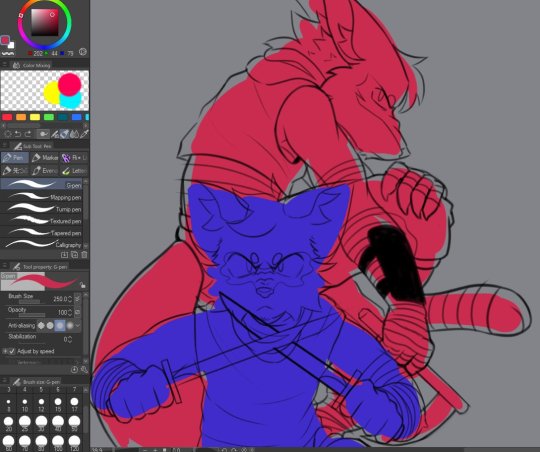Reset tool property to initial settings icon
Viewport: 540px width, 452px height.
point(74,370)
